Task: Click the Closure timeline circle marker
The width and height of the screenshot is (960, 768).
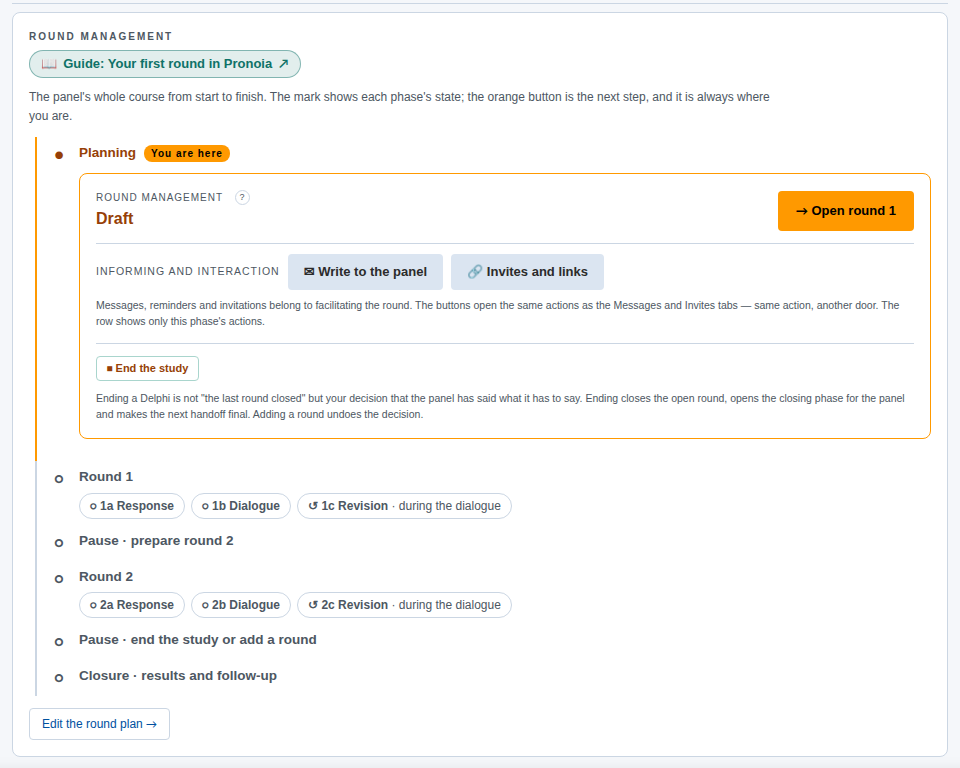Action: point(59,678)
